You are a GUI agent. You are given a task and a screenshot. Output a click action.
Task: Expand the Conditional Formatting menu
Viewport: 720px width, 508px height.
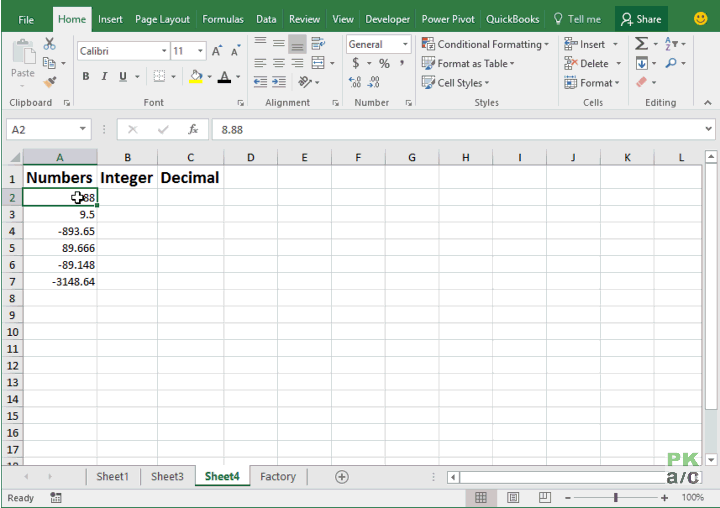pyautogui.click(x=485, y=44)
